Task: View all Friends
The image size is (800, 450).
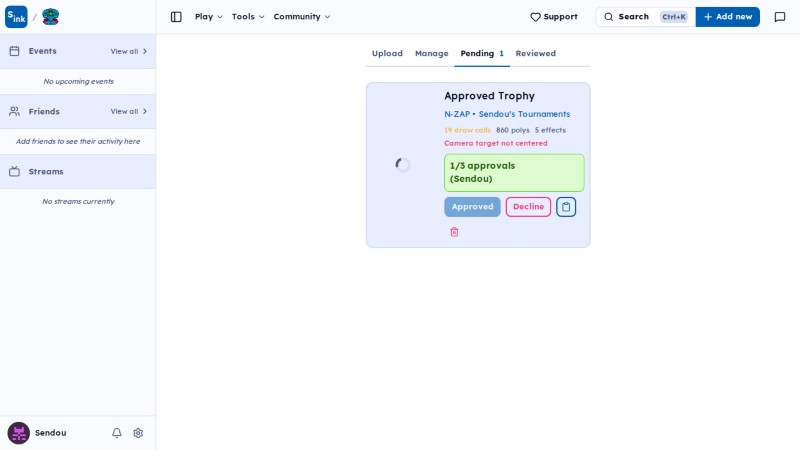Action: (129, 111)
